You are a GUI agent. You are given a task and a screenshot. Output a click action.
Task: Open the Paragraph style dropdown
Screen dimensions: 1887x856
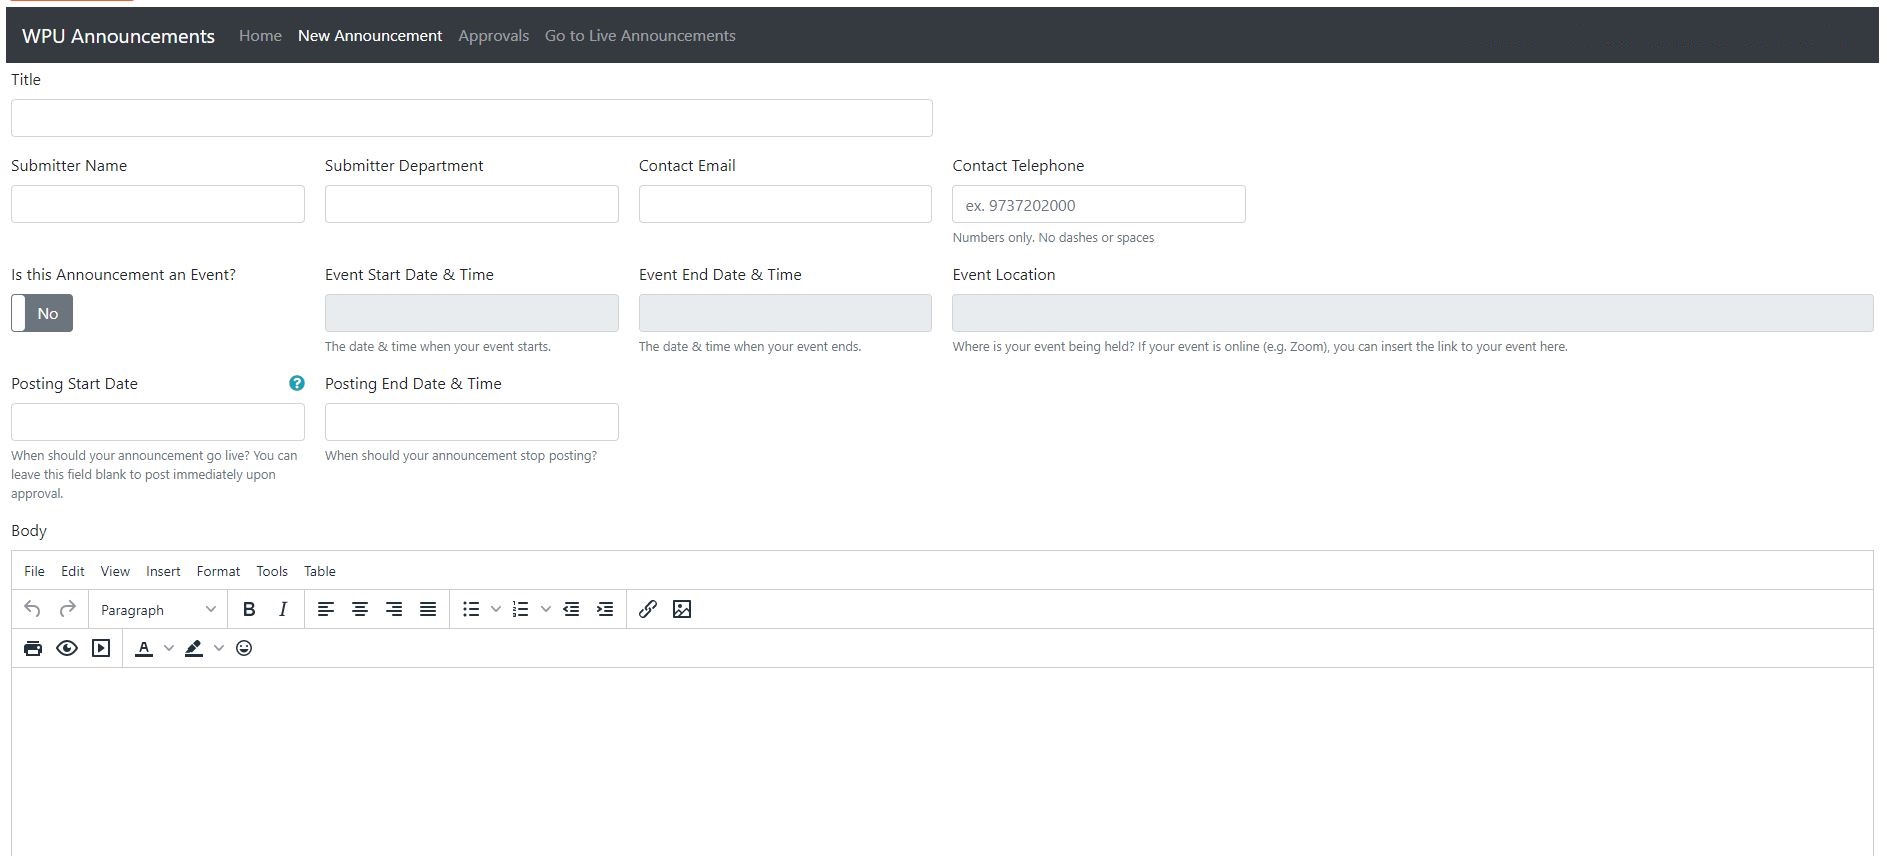coord(158,609)
